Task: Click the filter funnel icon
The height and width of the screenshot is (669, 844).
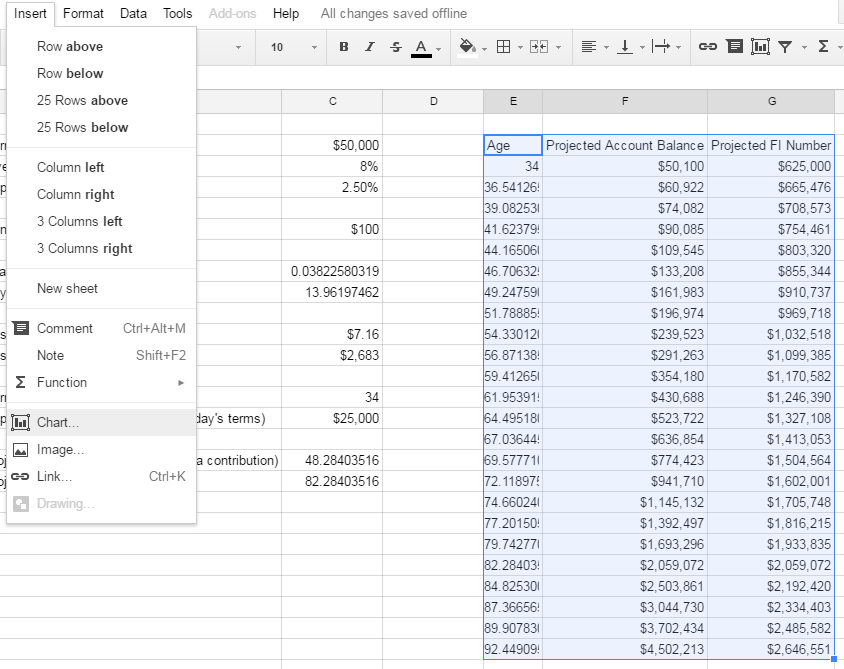Action: point(785,47)
